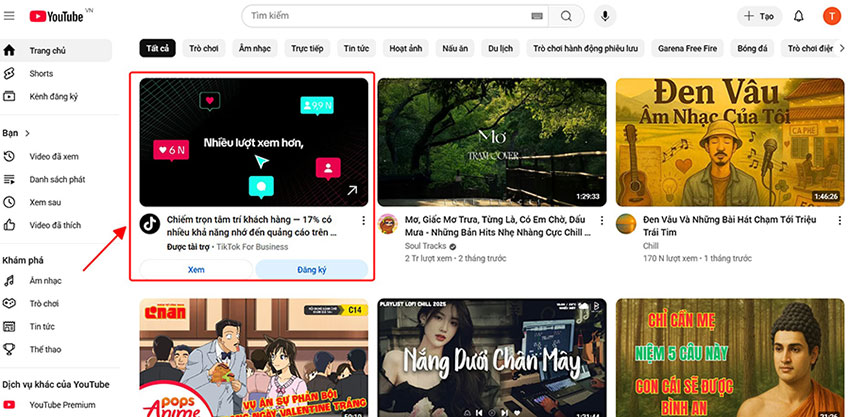Open the Mơ Trạm Cover video thumbnail
The height and width of the screenshot is (417, 850).
(492, 142)
